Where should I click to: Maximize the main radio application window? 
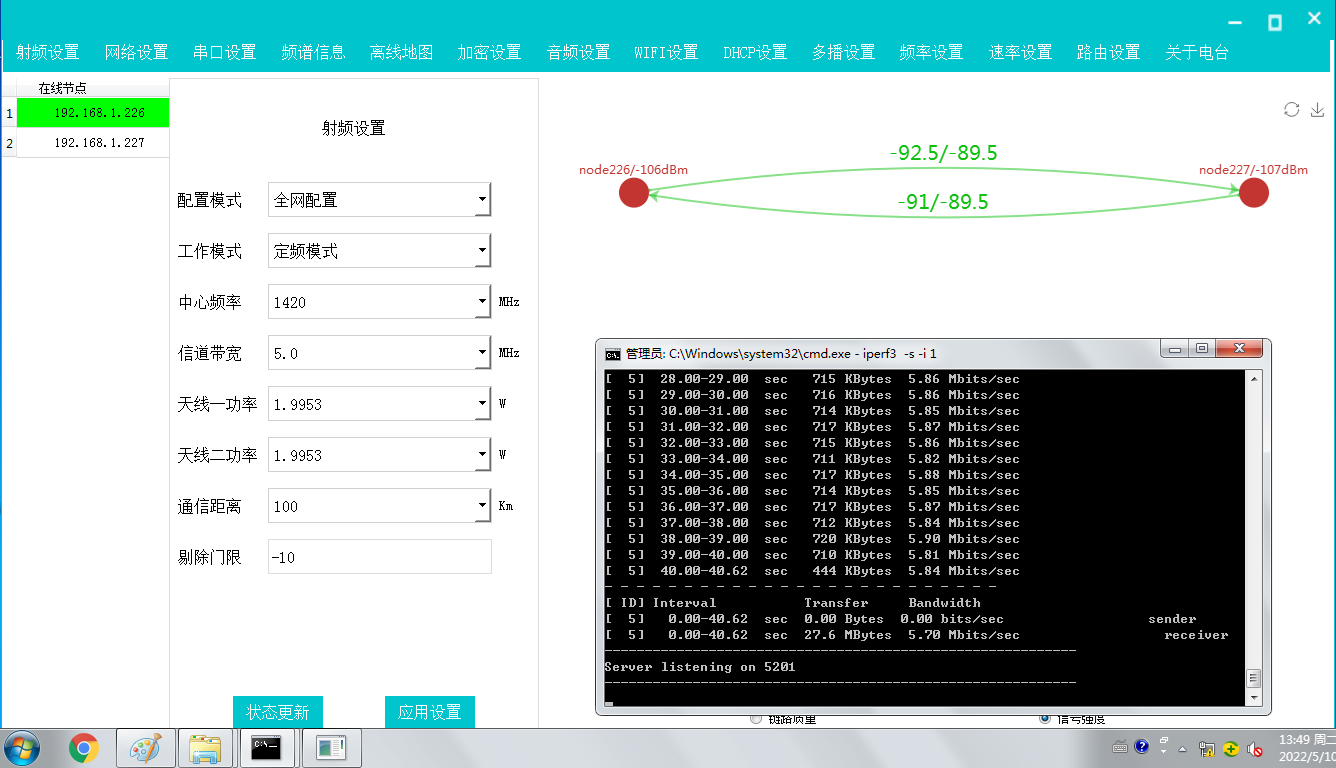pos(1275,22)
